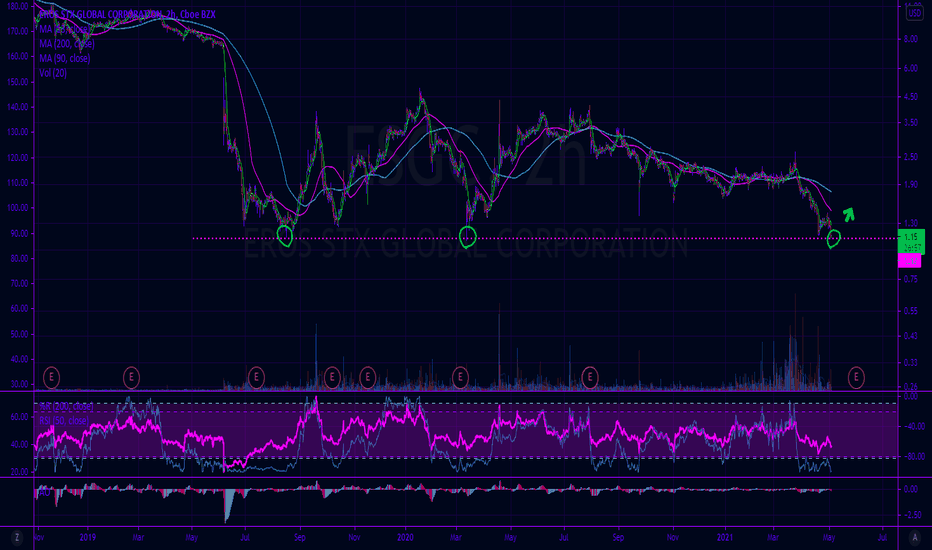Click the 2.50 label on right price scale
The width and height of the screenshot is (932, 550).
click(911, 157)
